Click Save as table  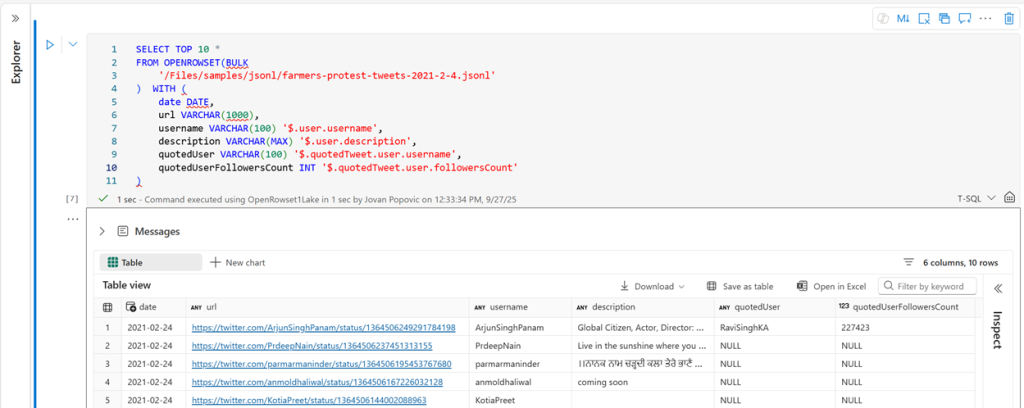tap(740, 286)
